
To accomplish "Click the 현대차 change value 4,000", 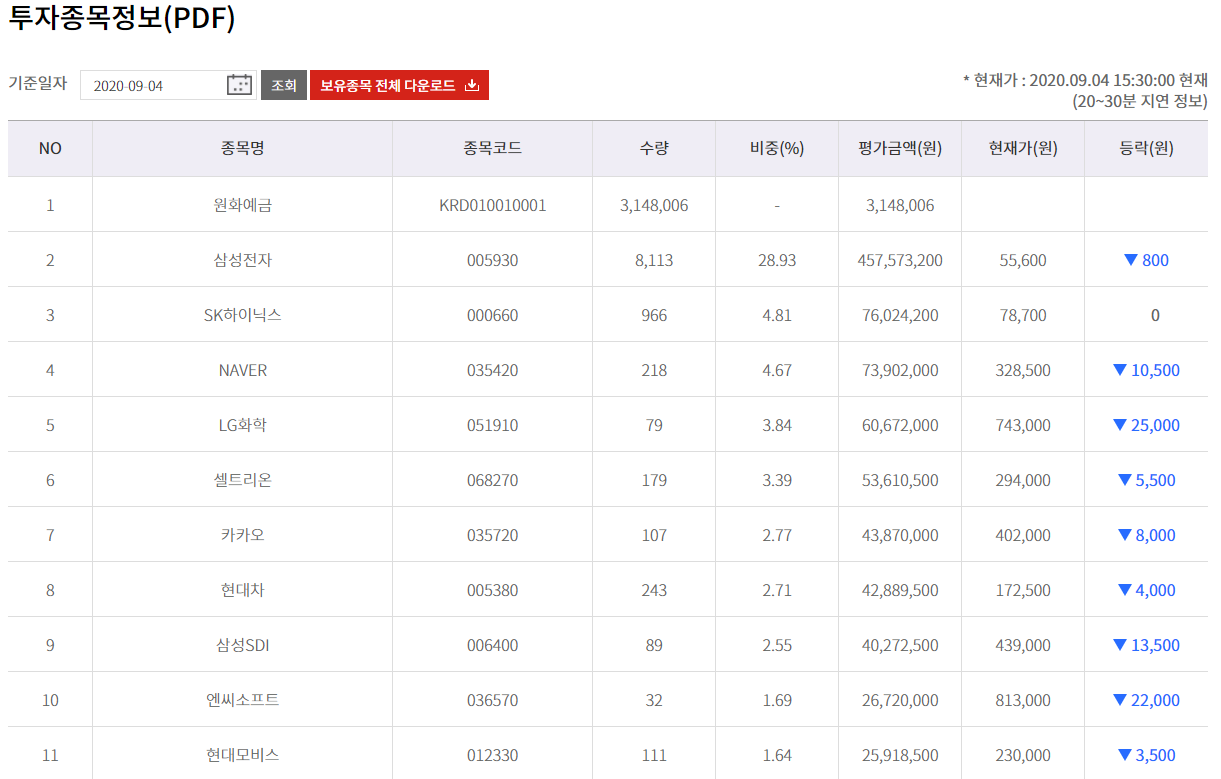I will (1146, 590).
